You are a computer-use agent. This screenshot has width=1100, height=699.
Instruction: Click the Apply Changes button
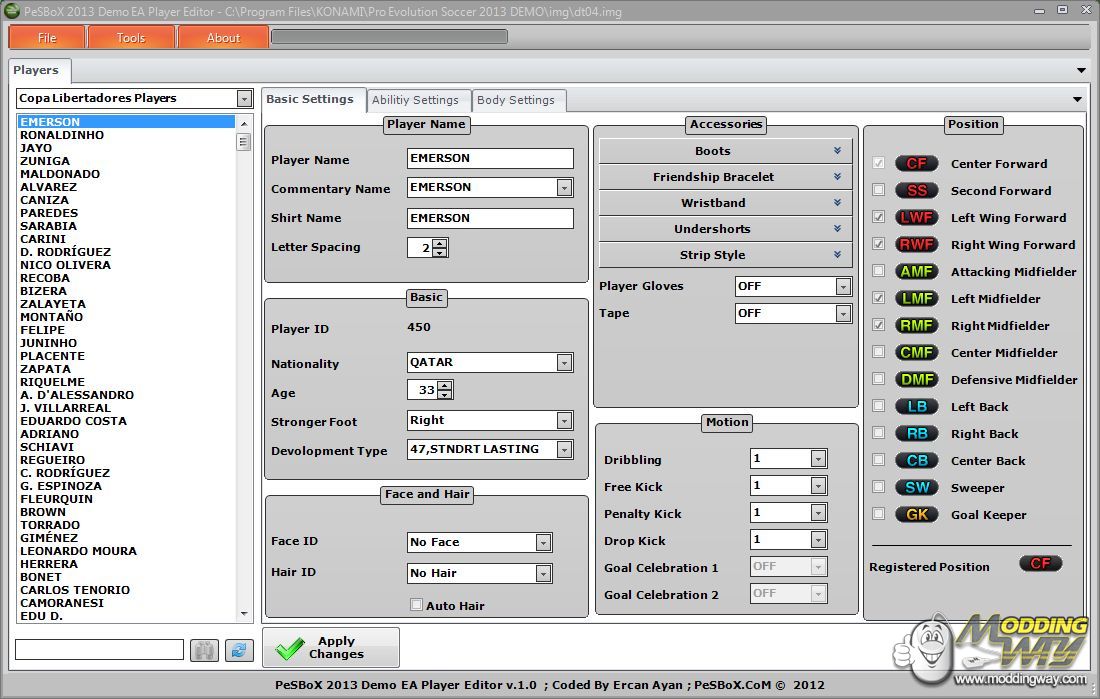(331, 648)
